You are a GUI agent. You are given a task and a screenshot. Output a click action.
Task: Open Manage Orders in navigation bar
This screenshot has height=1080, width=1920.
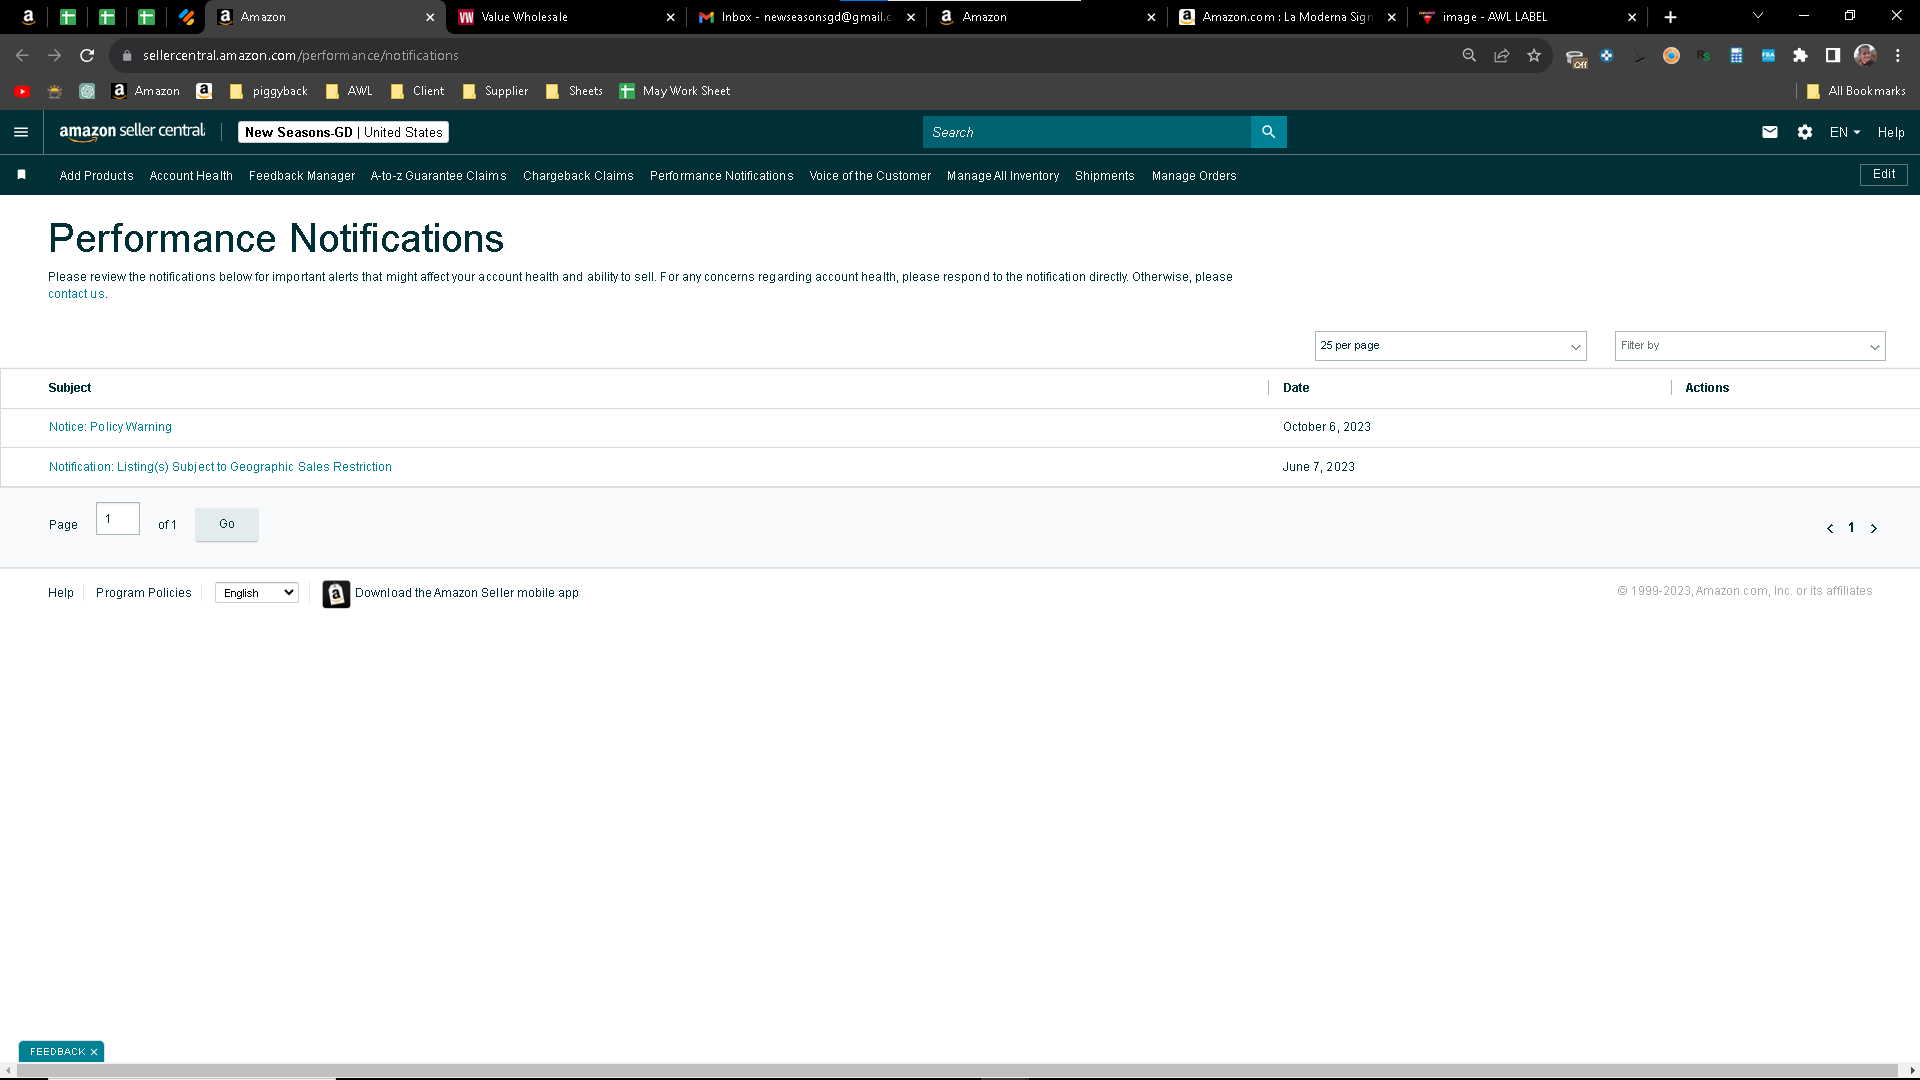[1194, 176]
